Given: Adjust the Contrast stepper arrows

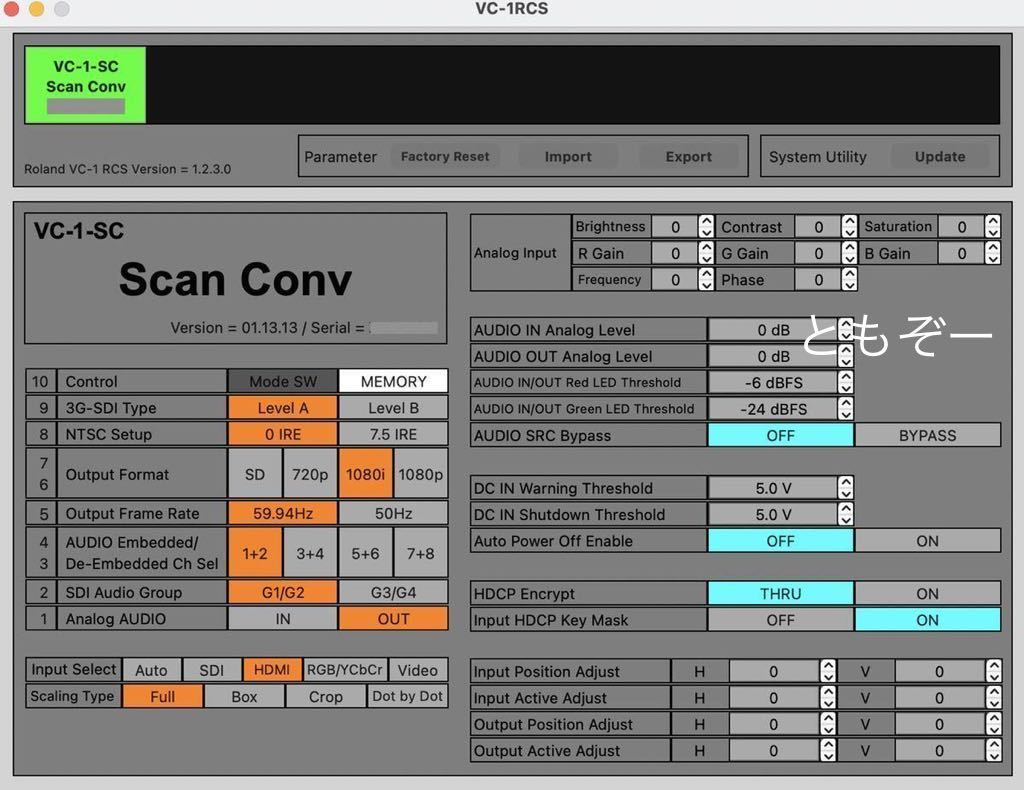Looking at the screenshot, I should click(x=849, y=227).
